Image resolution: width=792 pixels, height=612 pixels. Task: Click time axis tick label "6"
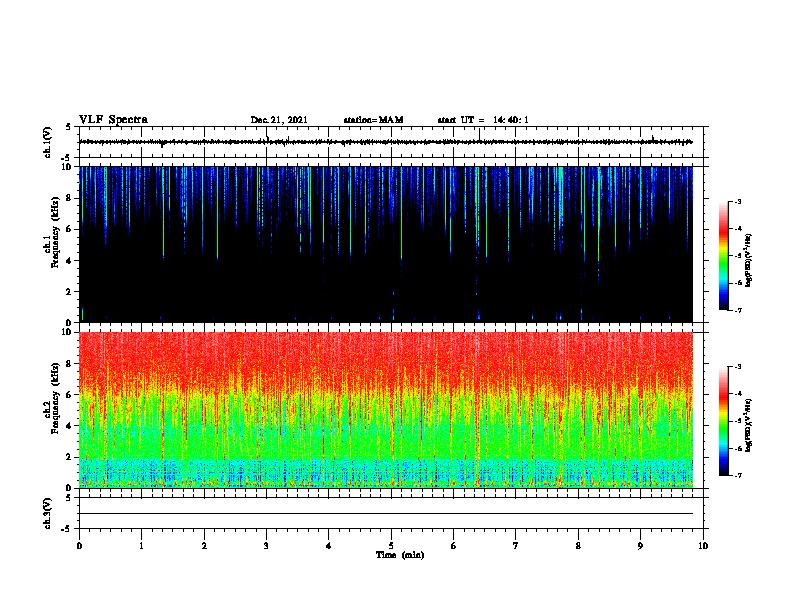point(454,545)
